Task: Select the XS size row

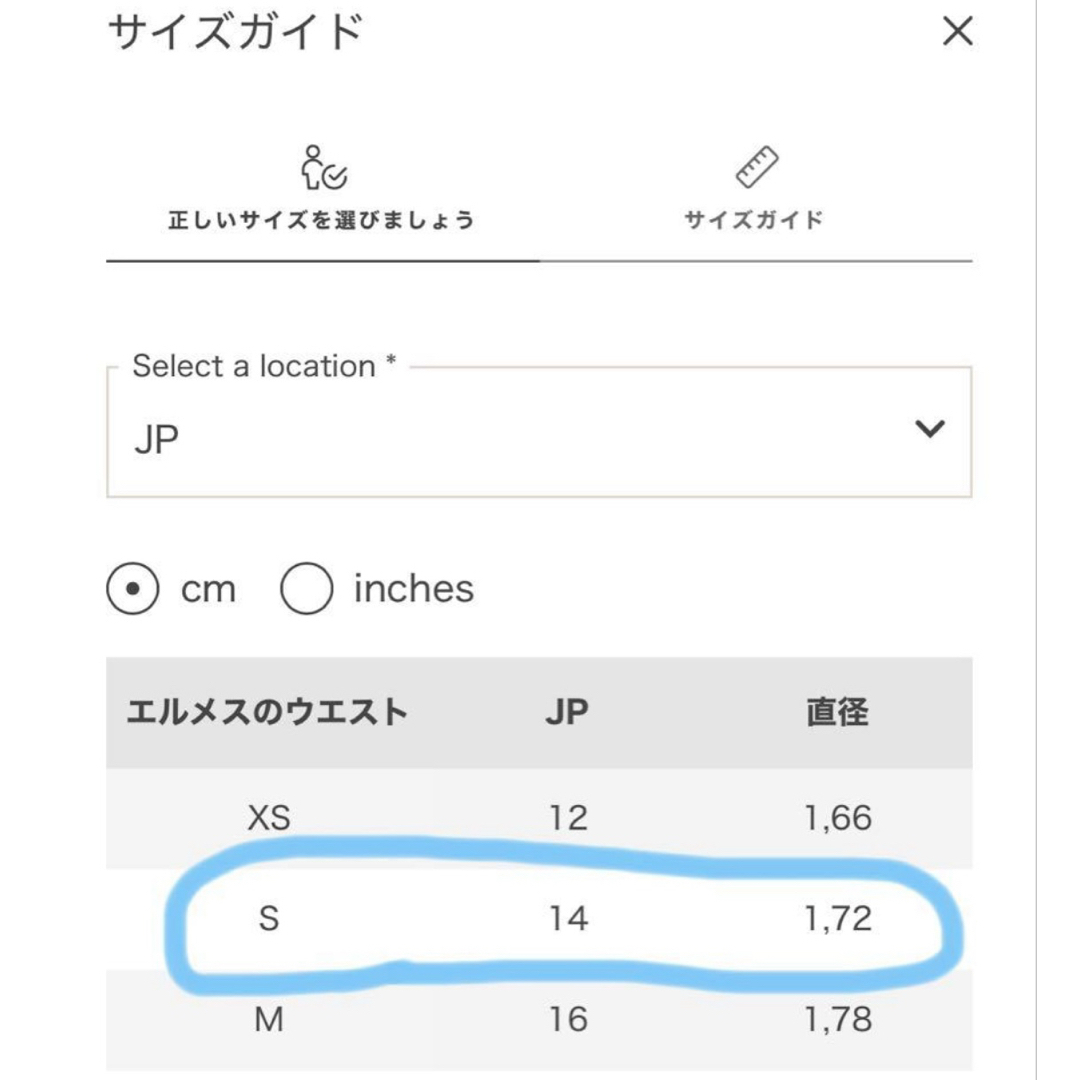Action: (x=539, y=818)
